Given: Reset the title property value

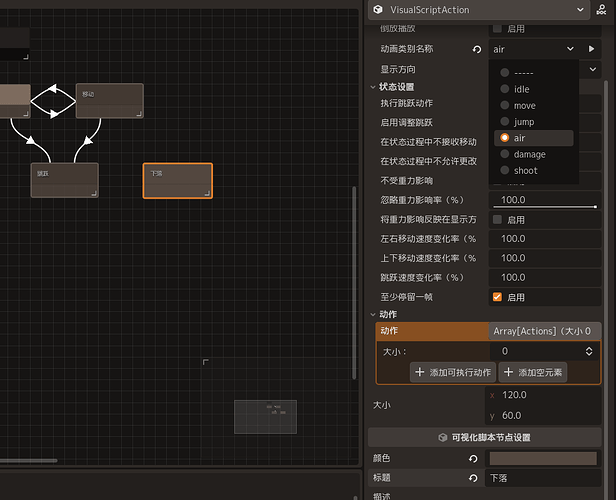Looking at the screenshot, I should pos(473,478).
